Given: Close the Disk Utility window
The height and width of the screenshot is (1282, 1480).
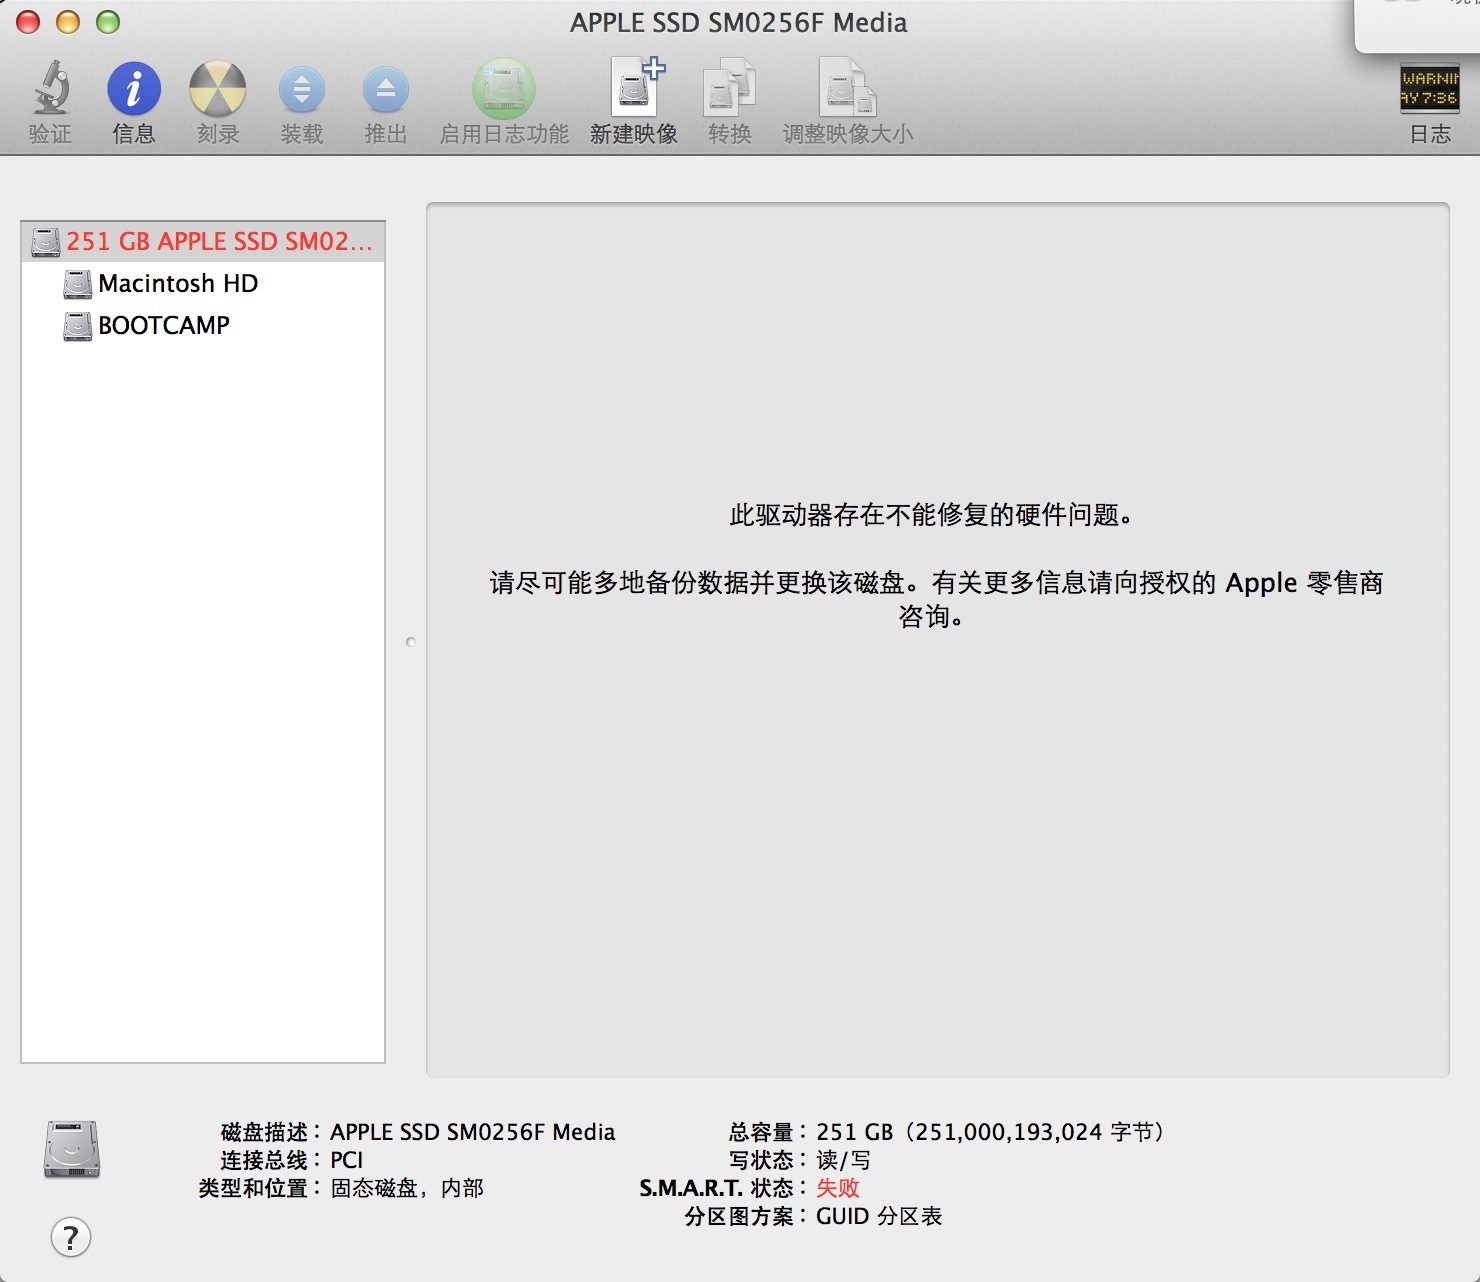Looking at the screenshot, I should tap(28, 22).
